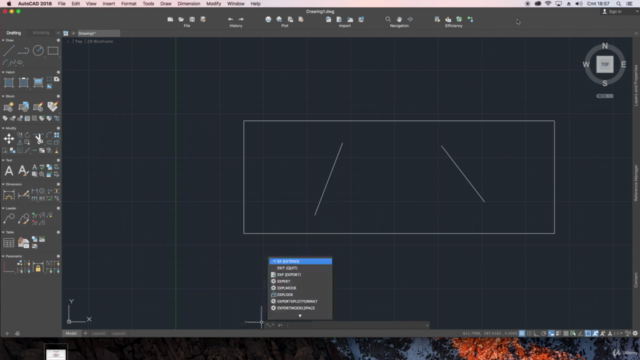Open Layers and Properties side panel
The image size is (640, 360).
(x=636, y=85)
